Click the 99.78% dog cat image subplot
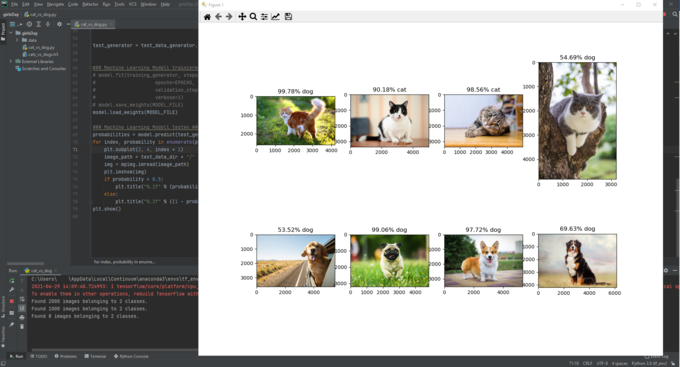The image size is (680, 367). [296, 121]
